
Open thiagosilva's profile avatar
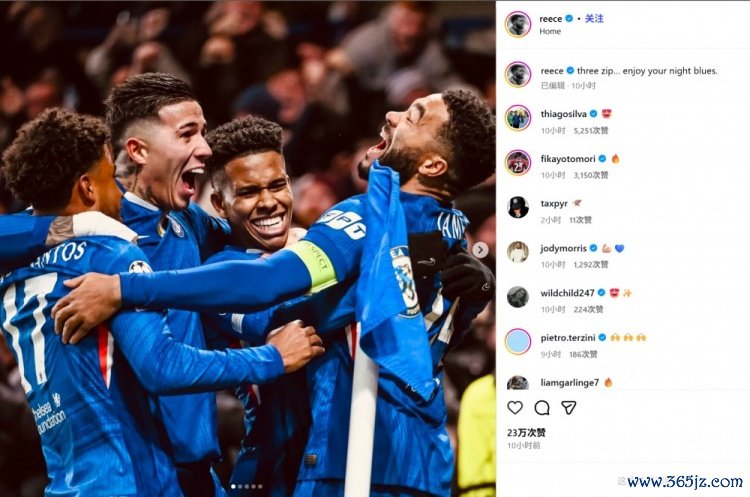pyautogui.click(x=518, y=118)
